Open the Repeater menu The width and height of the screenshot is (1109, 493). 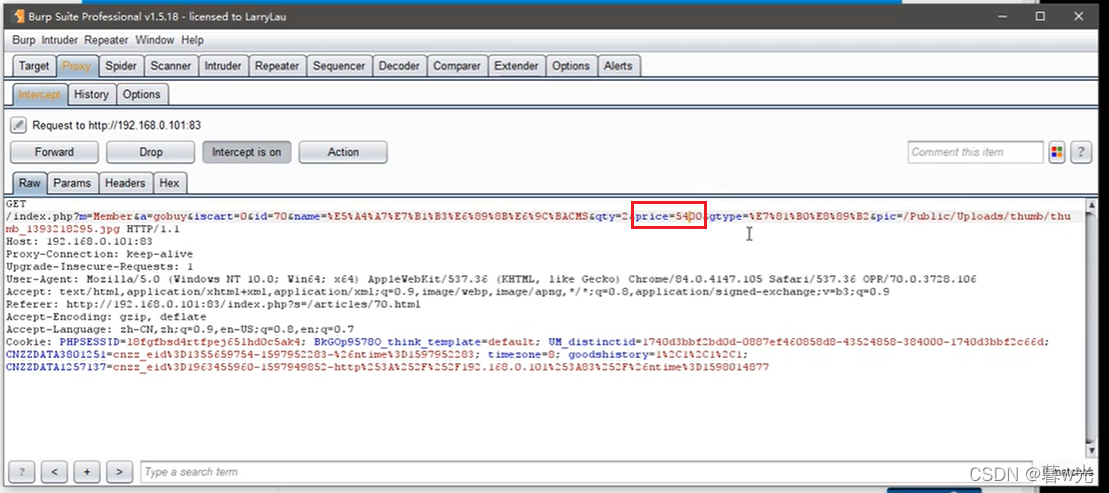tap(107, 40)
